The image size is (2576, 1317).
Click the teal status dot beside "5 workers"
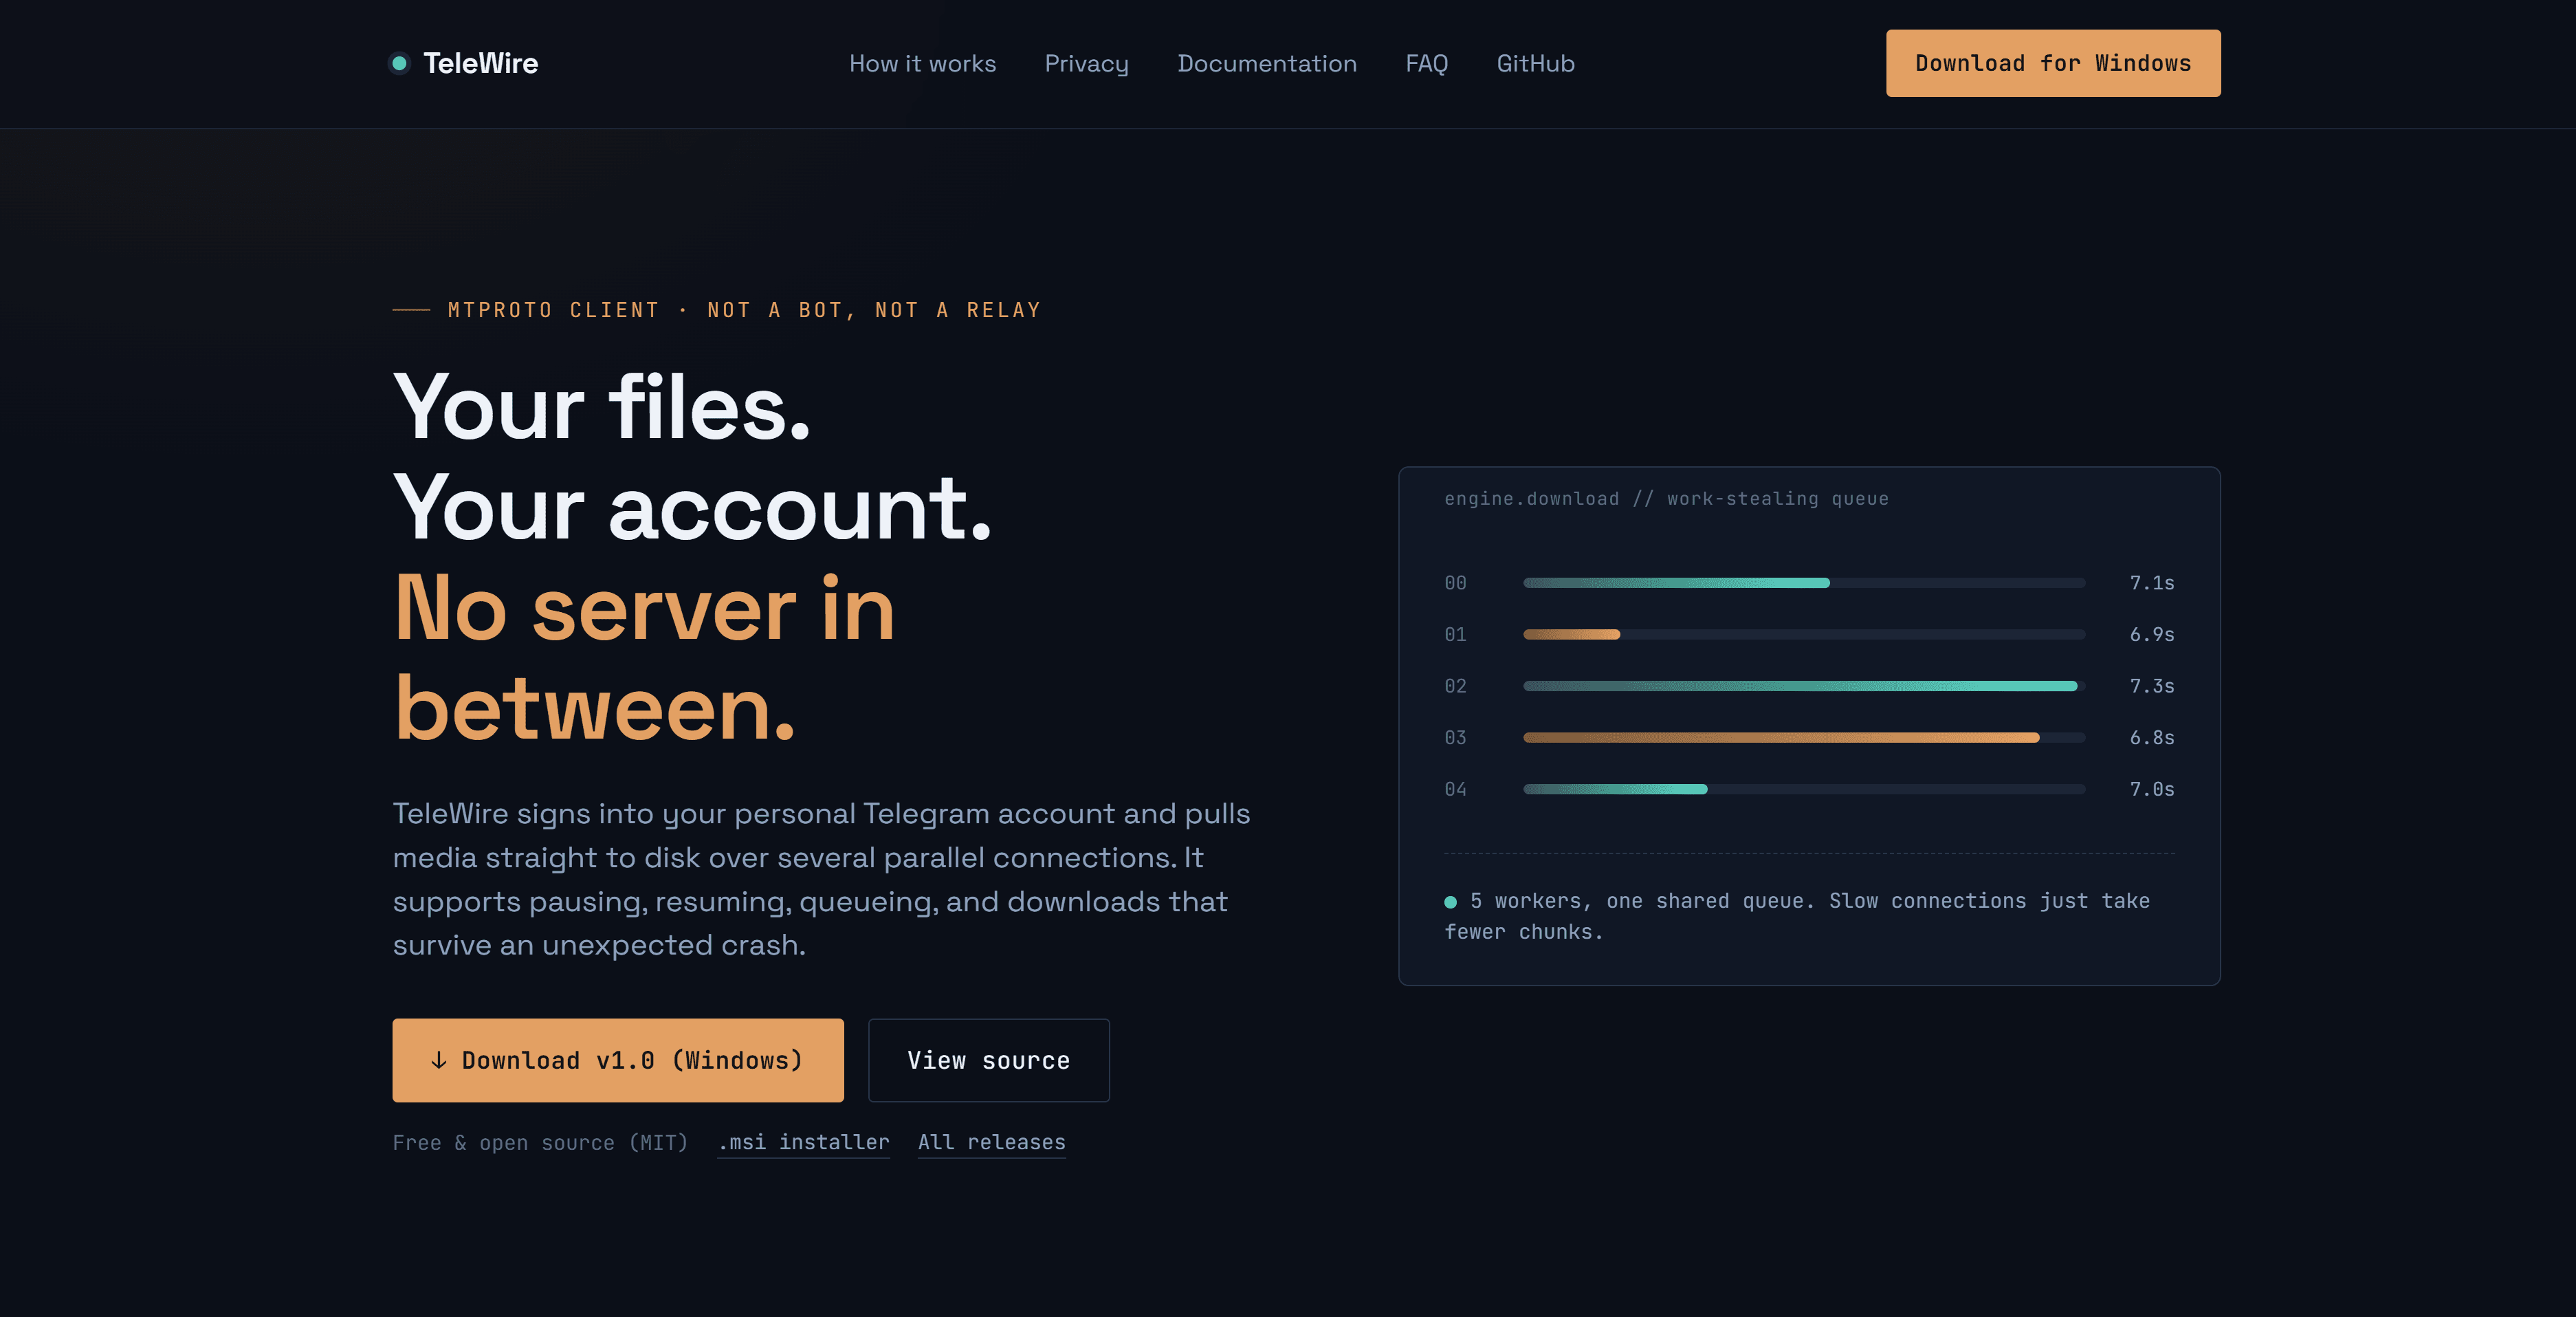pos(1450,902)
